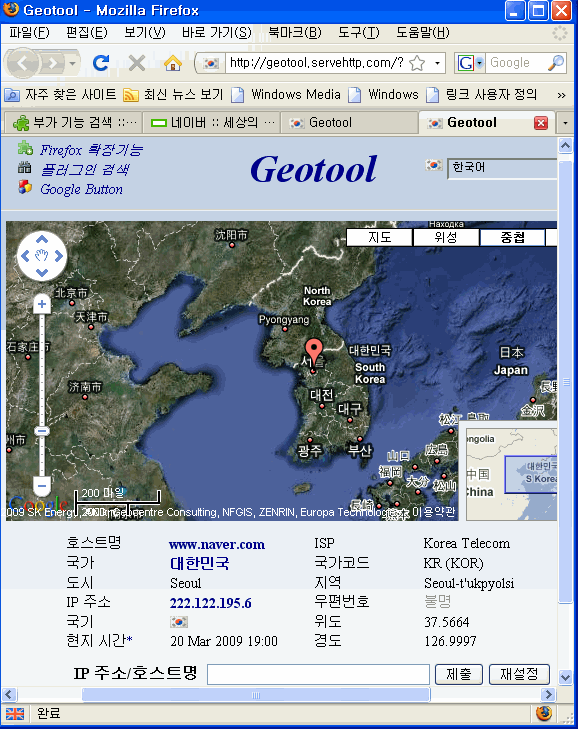
Task: Open the back/forward history dropdown arrow
Action: tap(72, 63)
